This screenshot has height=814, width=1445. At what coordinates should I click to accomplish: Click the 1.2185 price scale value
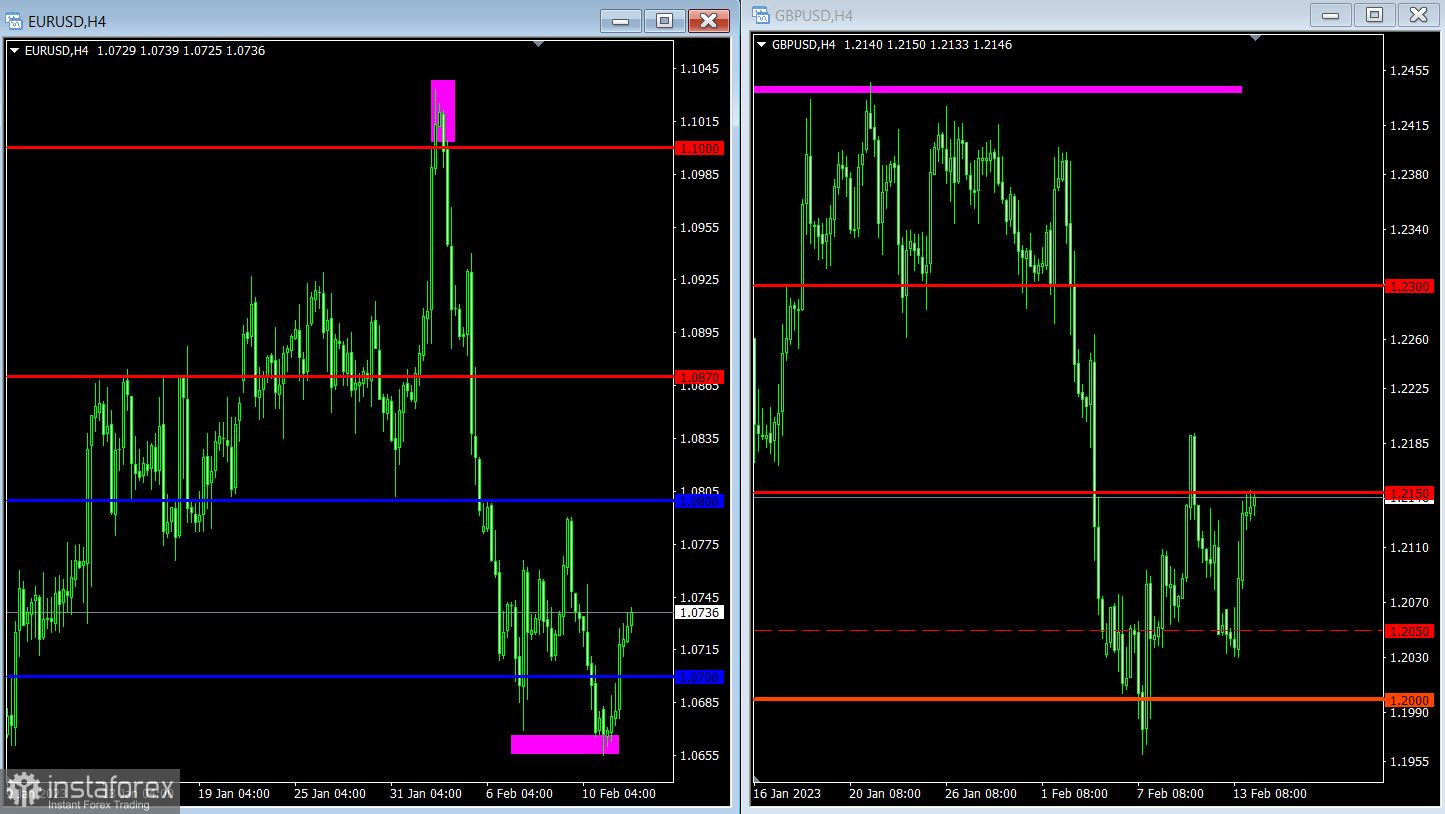coord(1409,443)
